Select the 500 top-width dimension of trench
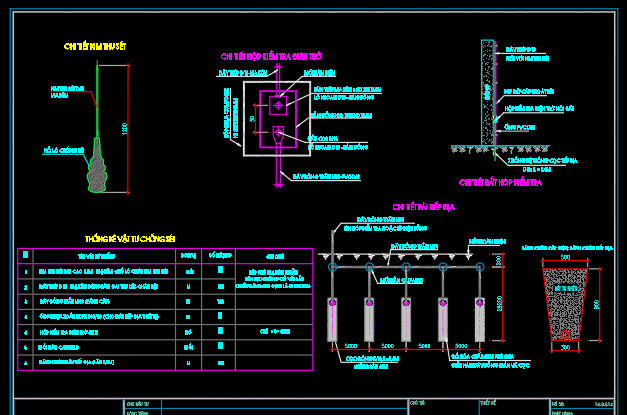Screen dimensions: 627x415 [565, 257]
